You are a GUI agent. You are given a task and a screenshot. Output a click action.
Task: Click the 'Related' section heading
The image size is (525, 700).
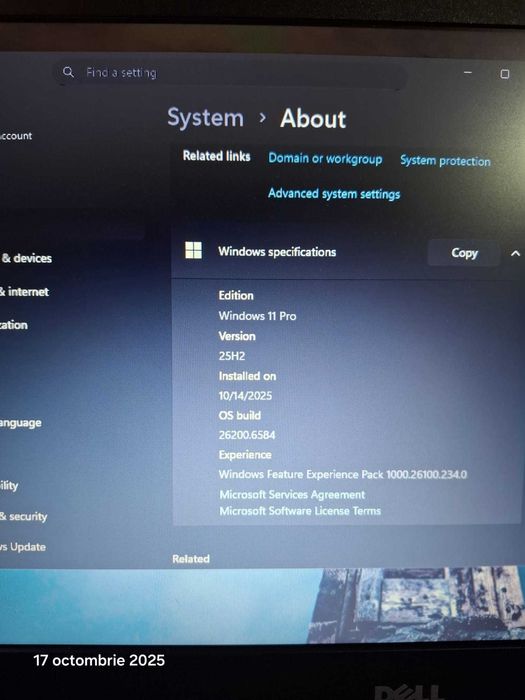click(x=191, y=559)
